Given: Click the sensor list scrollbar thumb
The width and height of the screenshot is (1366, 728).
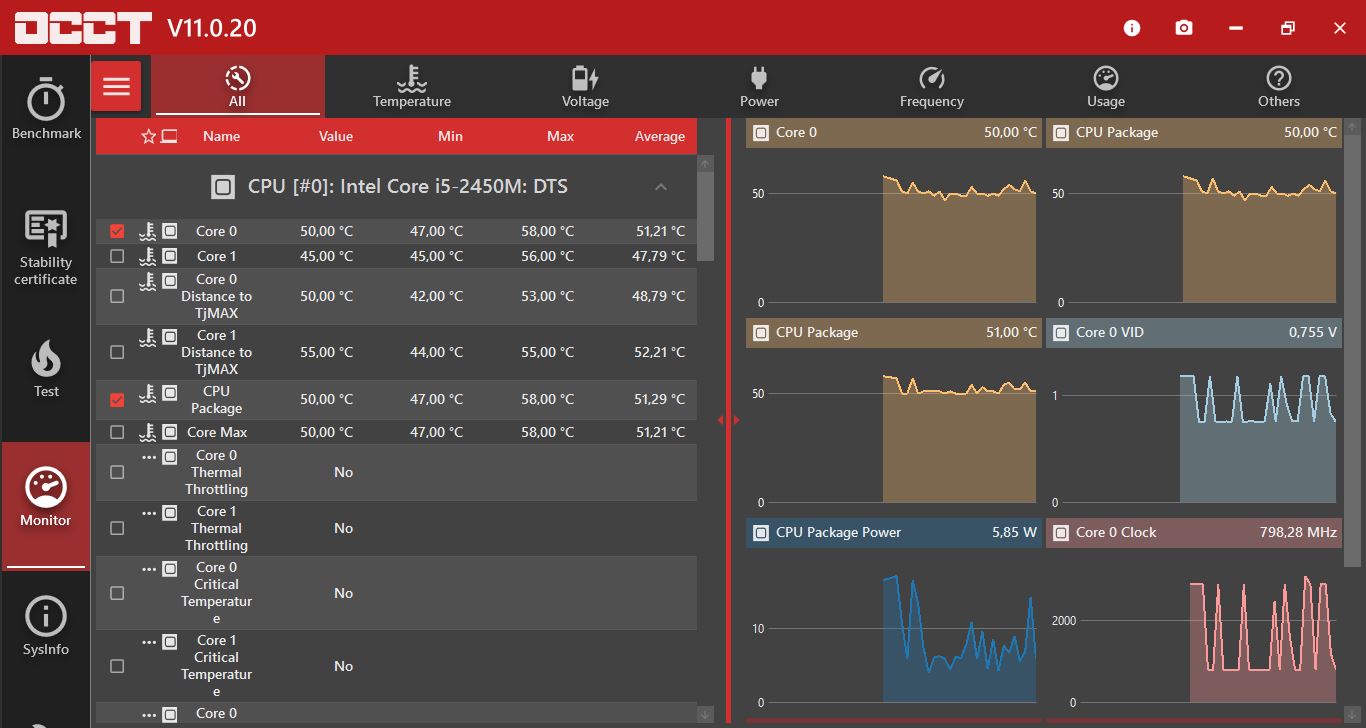Looking at the screenshot, I should coord(706,215).
